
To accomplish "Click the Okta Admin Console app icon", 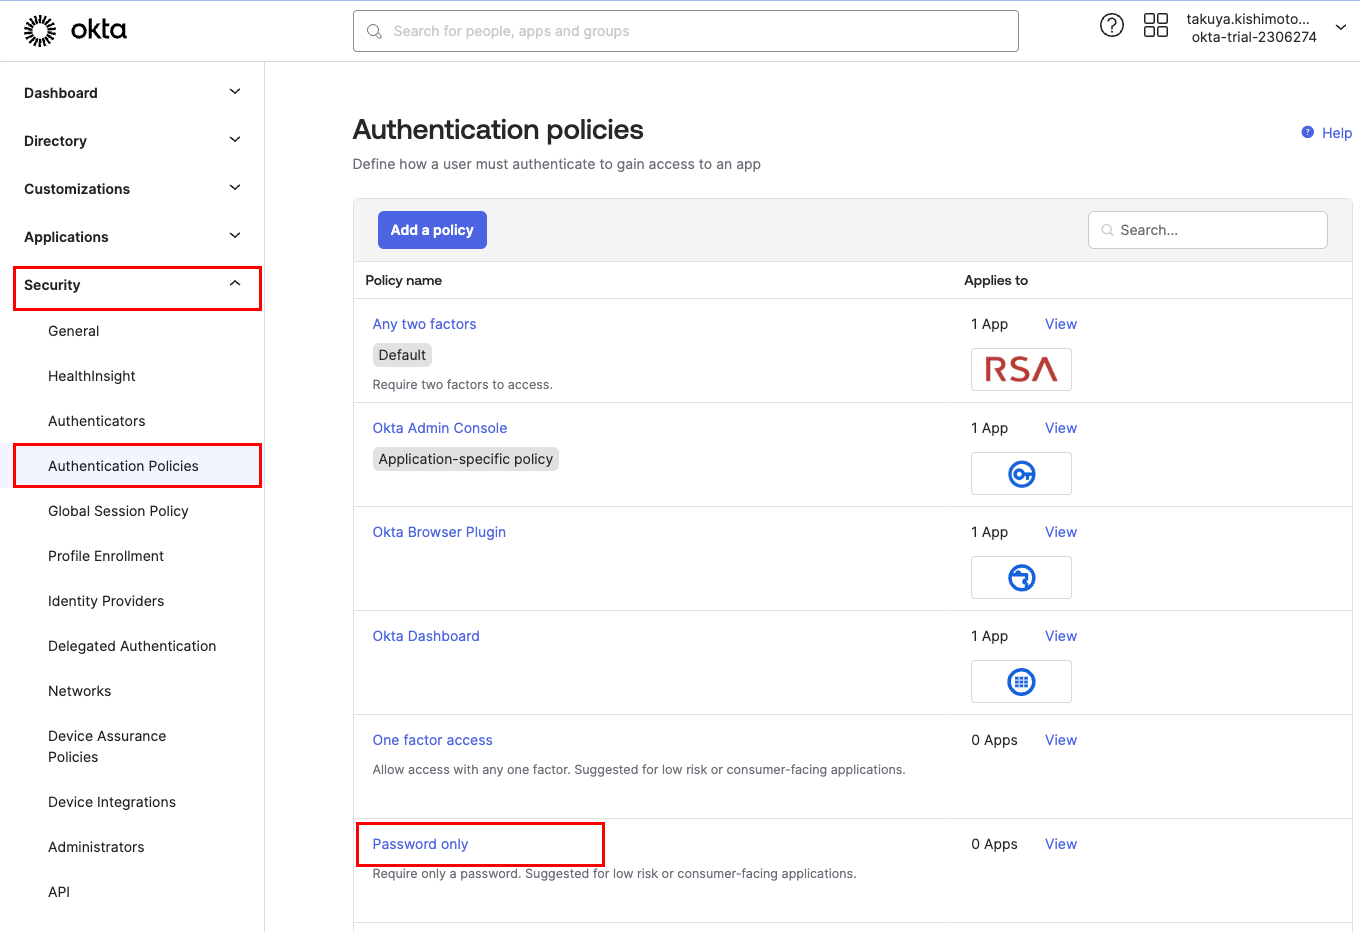I will pyautogui.click(x=1020, y=474).
